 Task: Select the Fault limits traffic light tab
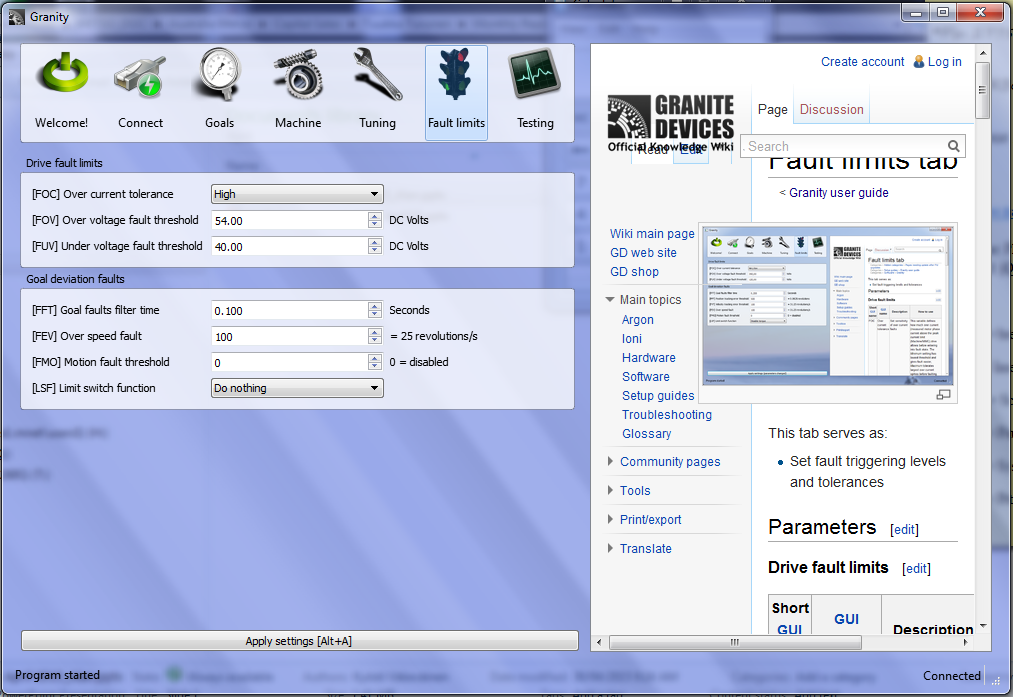click(x=456, y=92)
